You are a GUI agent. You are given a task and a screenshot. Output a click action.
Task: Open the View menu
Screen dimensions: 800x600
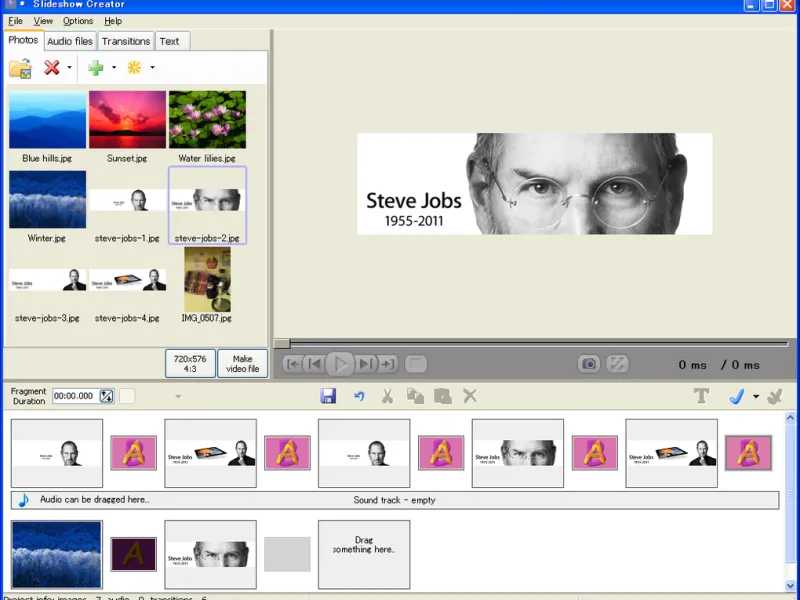point(43,21)
